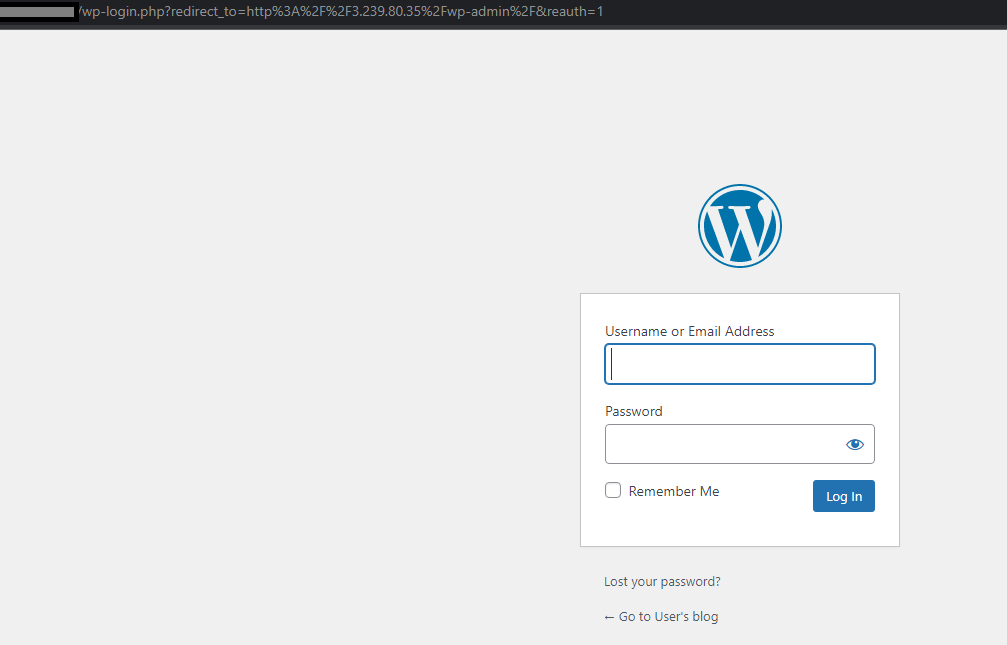This screenshot has width=1007, height=645.
Task: Focus the Username or Email Address field
Action: [740, 364]
